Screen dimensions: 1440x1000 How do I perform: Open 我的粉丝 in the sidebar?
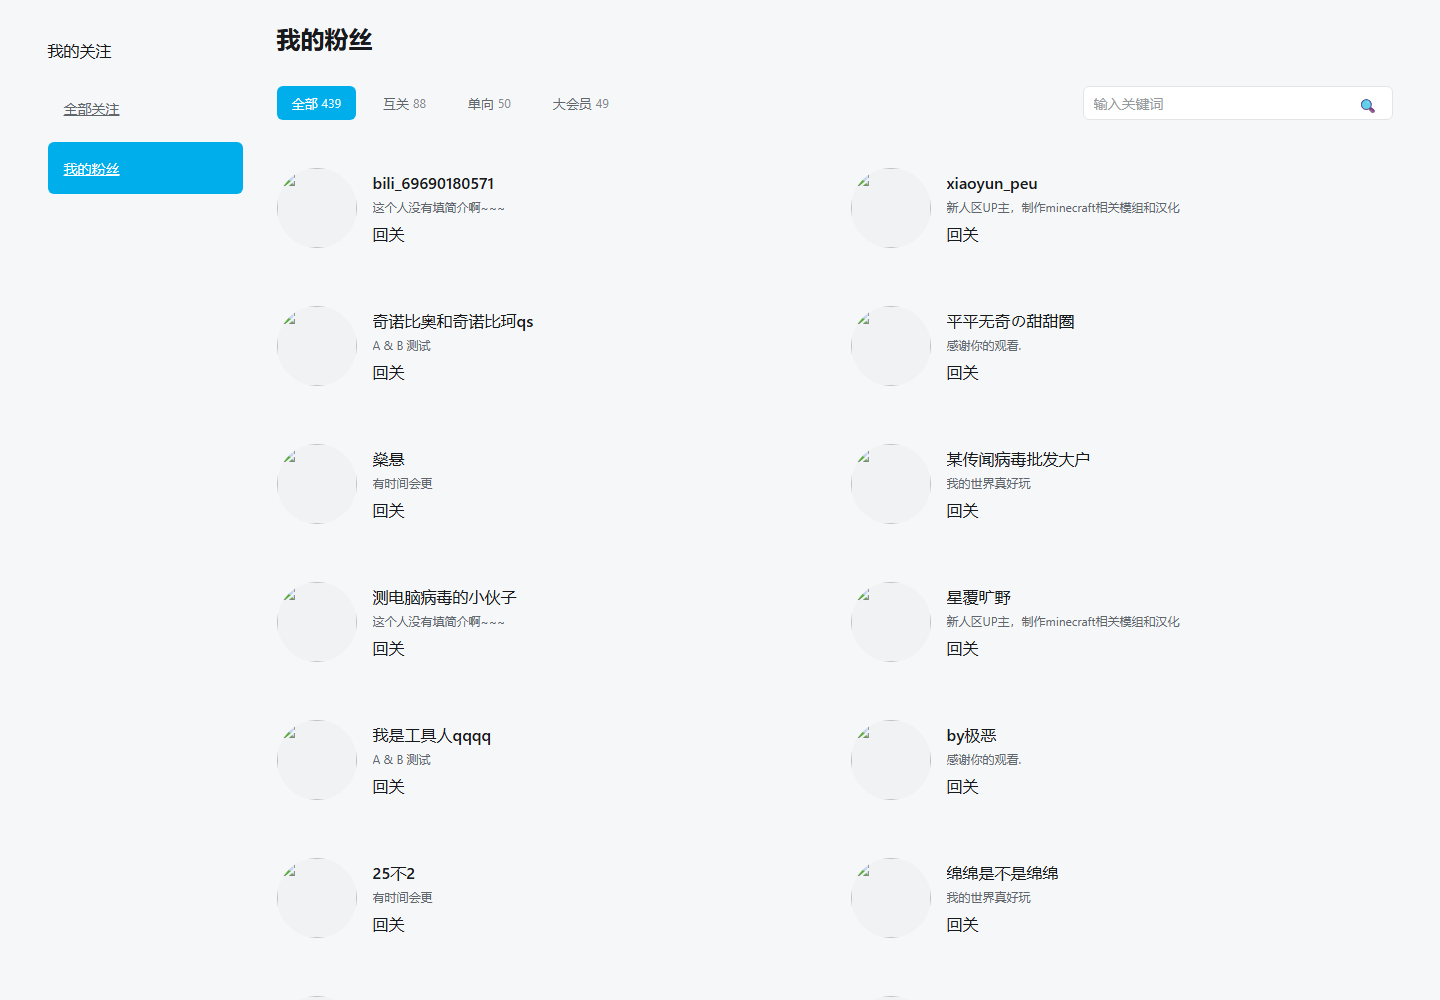(x=145, y=168)
